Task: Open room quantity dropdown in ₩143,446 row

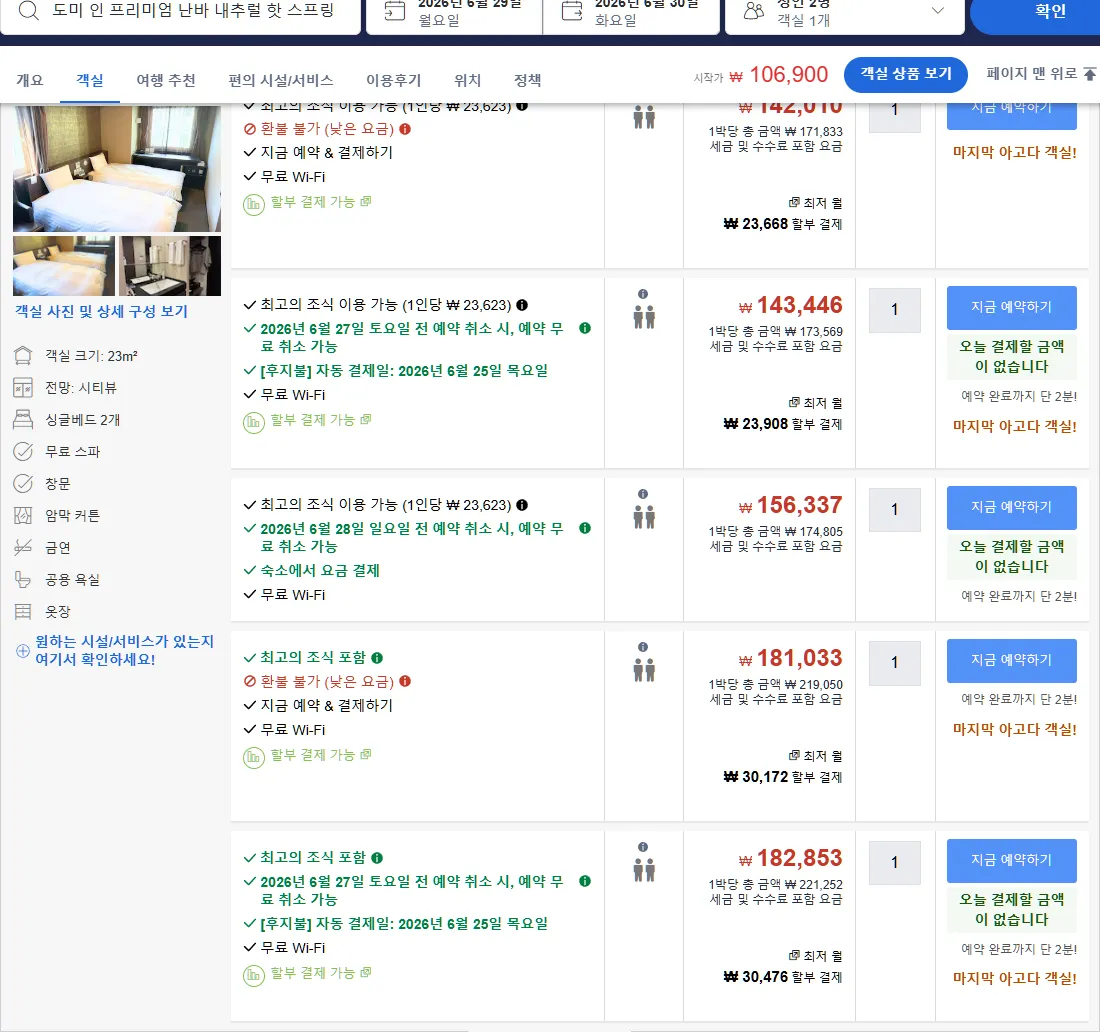Action: [894, 309]
